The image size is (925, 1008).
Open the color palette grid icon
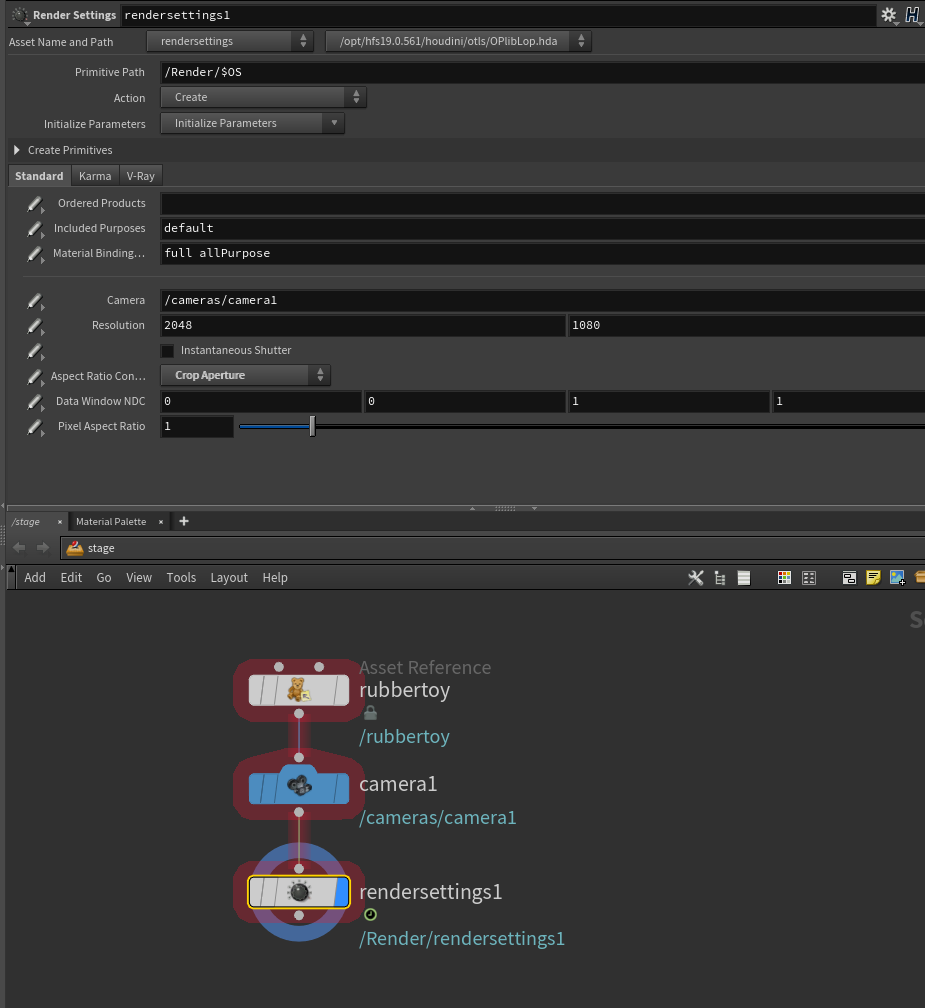pos(784,578)
